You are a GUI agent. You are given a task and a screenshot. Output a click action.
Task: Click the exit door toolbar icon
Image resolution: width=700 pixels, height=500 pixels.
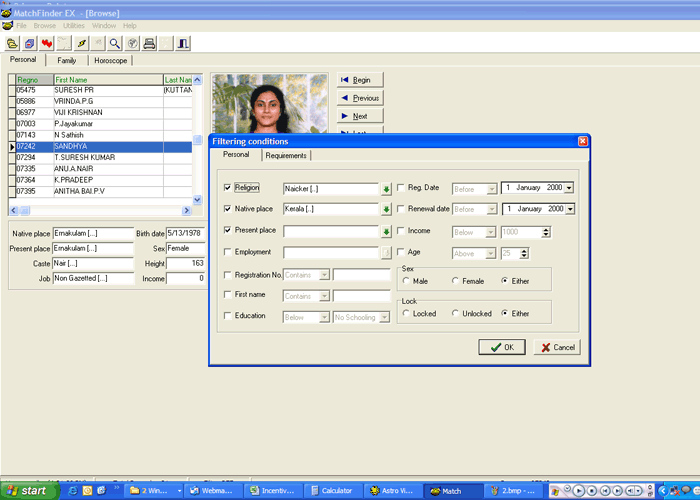(x=183, y=43)
